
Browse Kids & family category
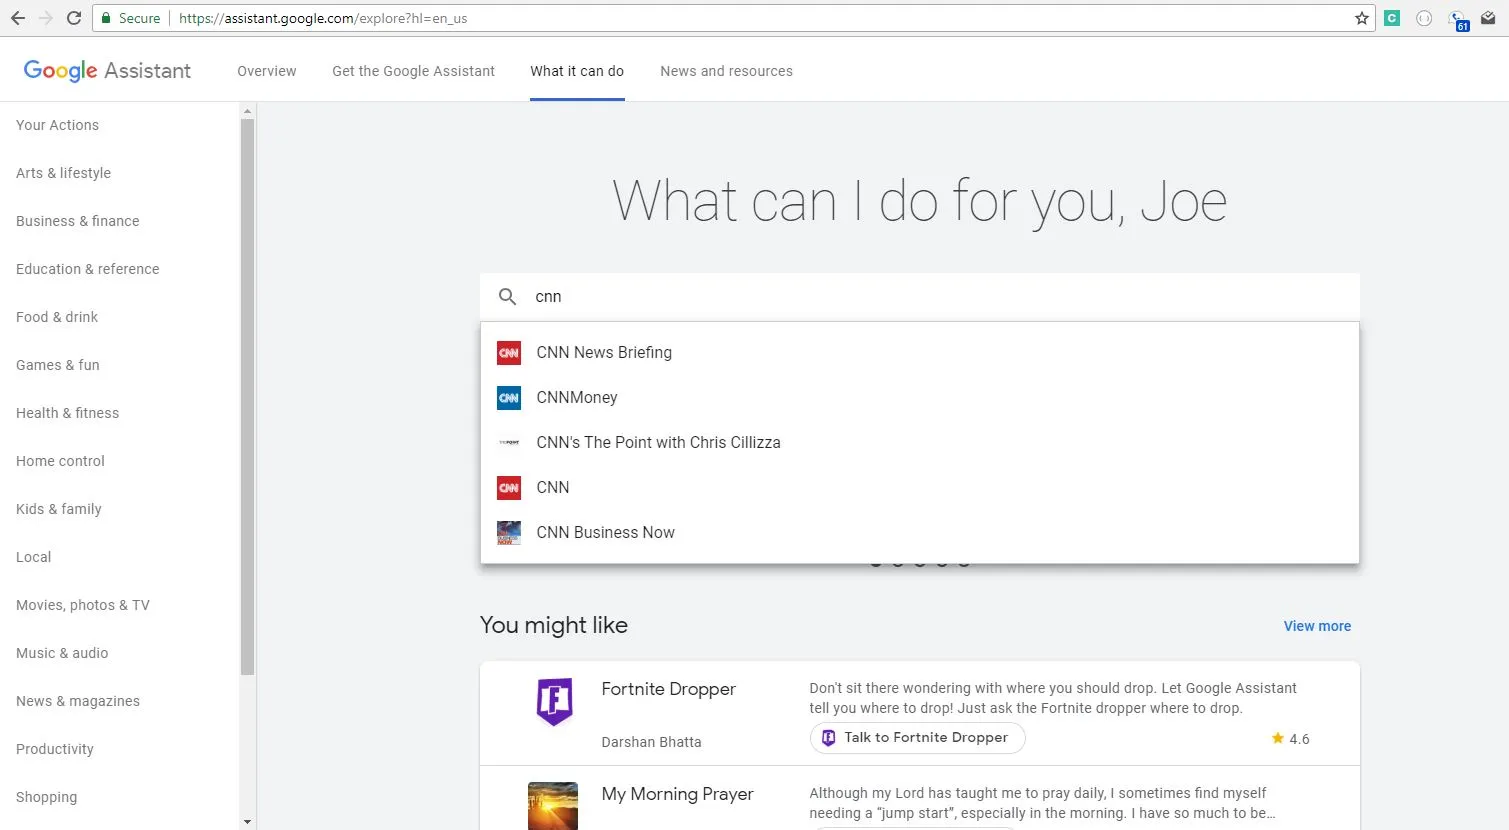coord(59,509)
